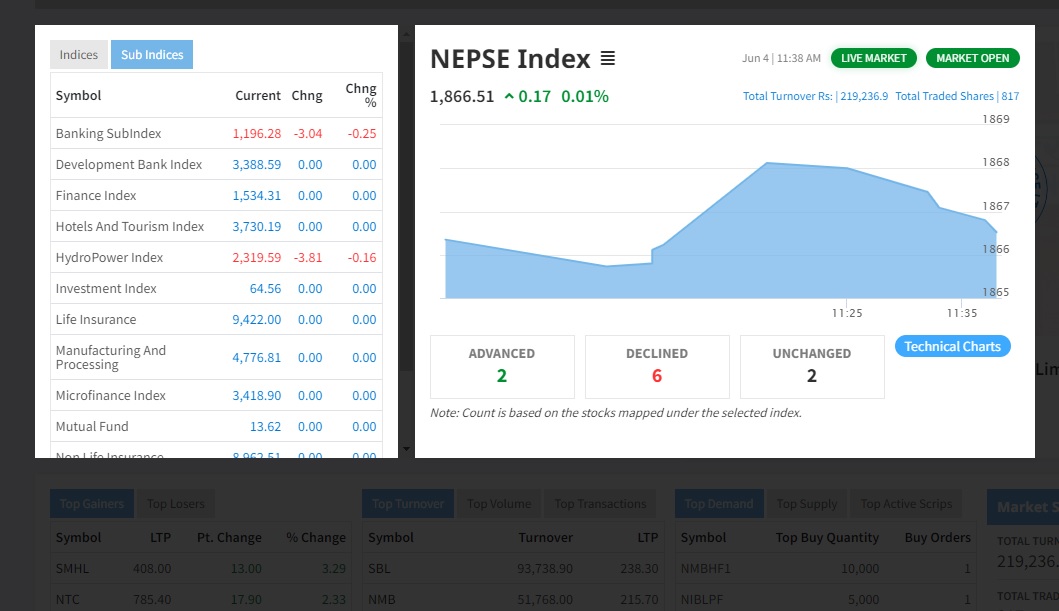Screen dimensions: 1059x611
Task: Click the LIVE MARKET badge
Action: [873, 58]
